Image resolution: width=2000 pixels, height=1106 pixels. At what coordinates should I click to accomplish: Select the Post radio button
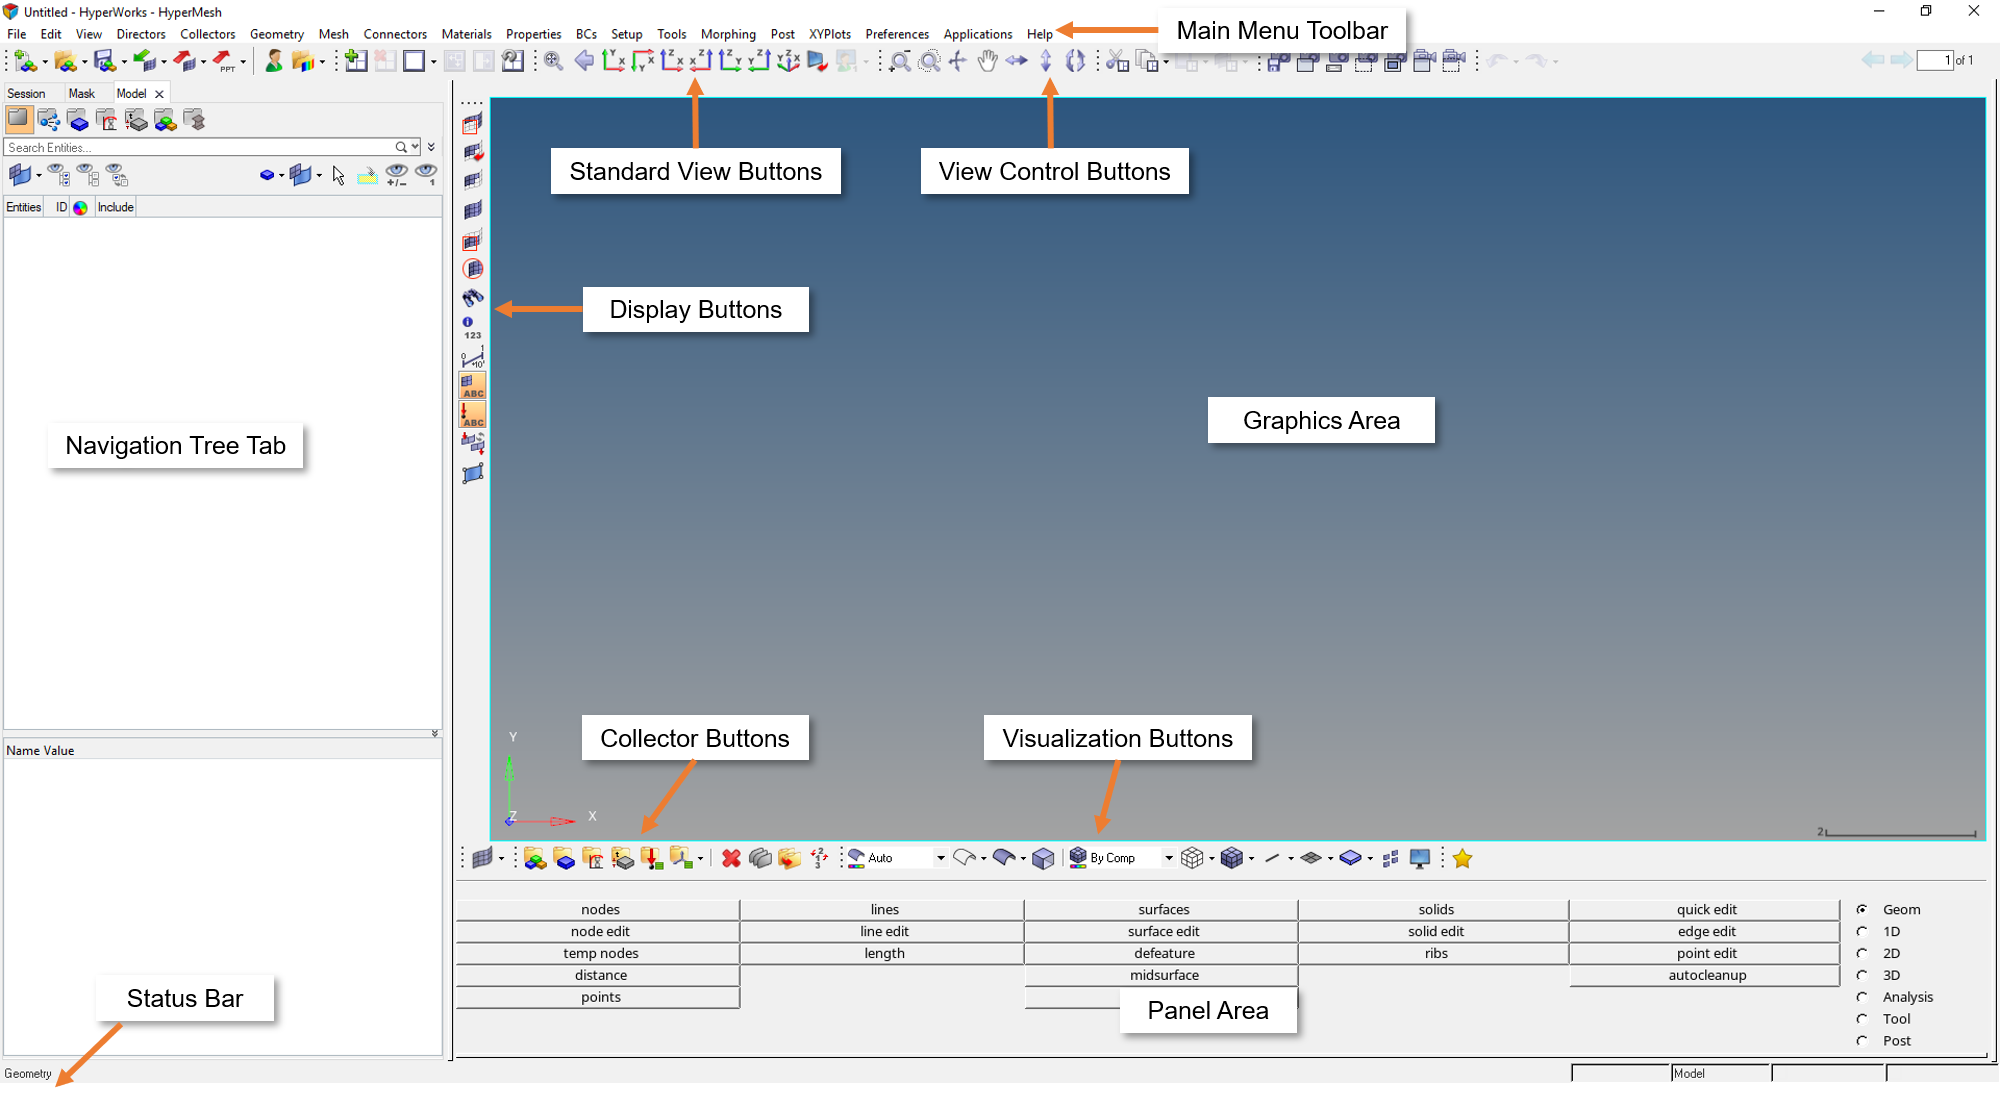(1862, 1041)
